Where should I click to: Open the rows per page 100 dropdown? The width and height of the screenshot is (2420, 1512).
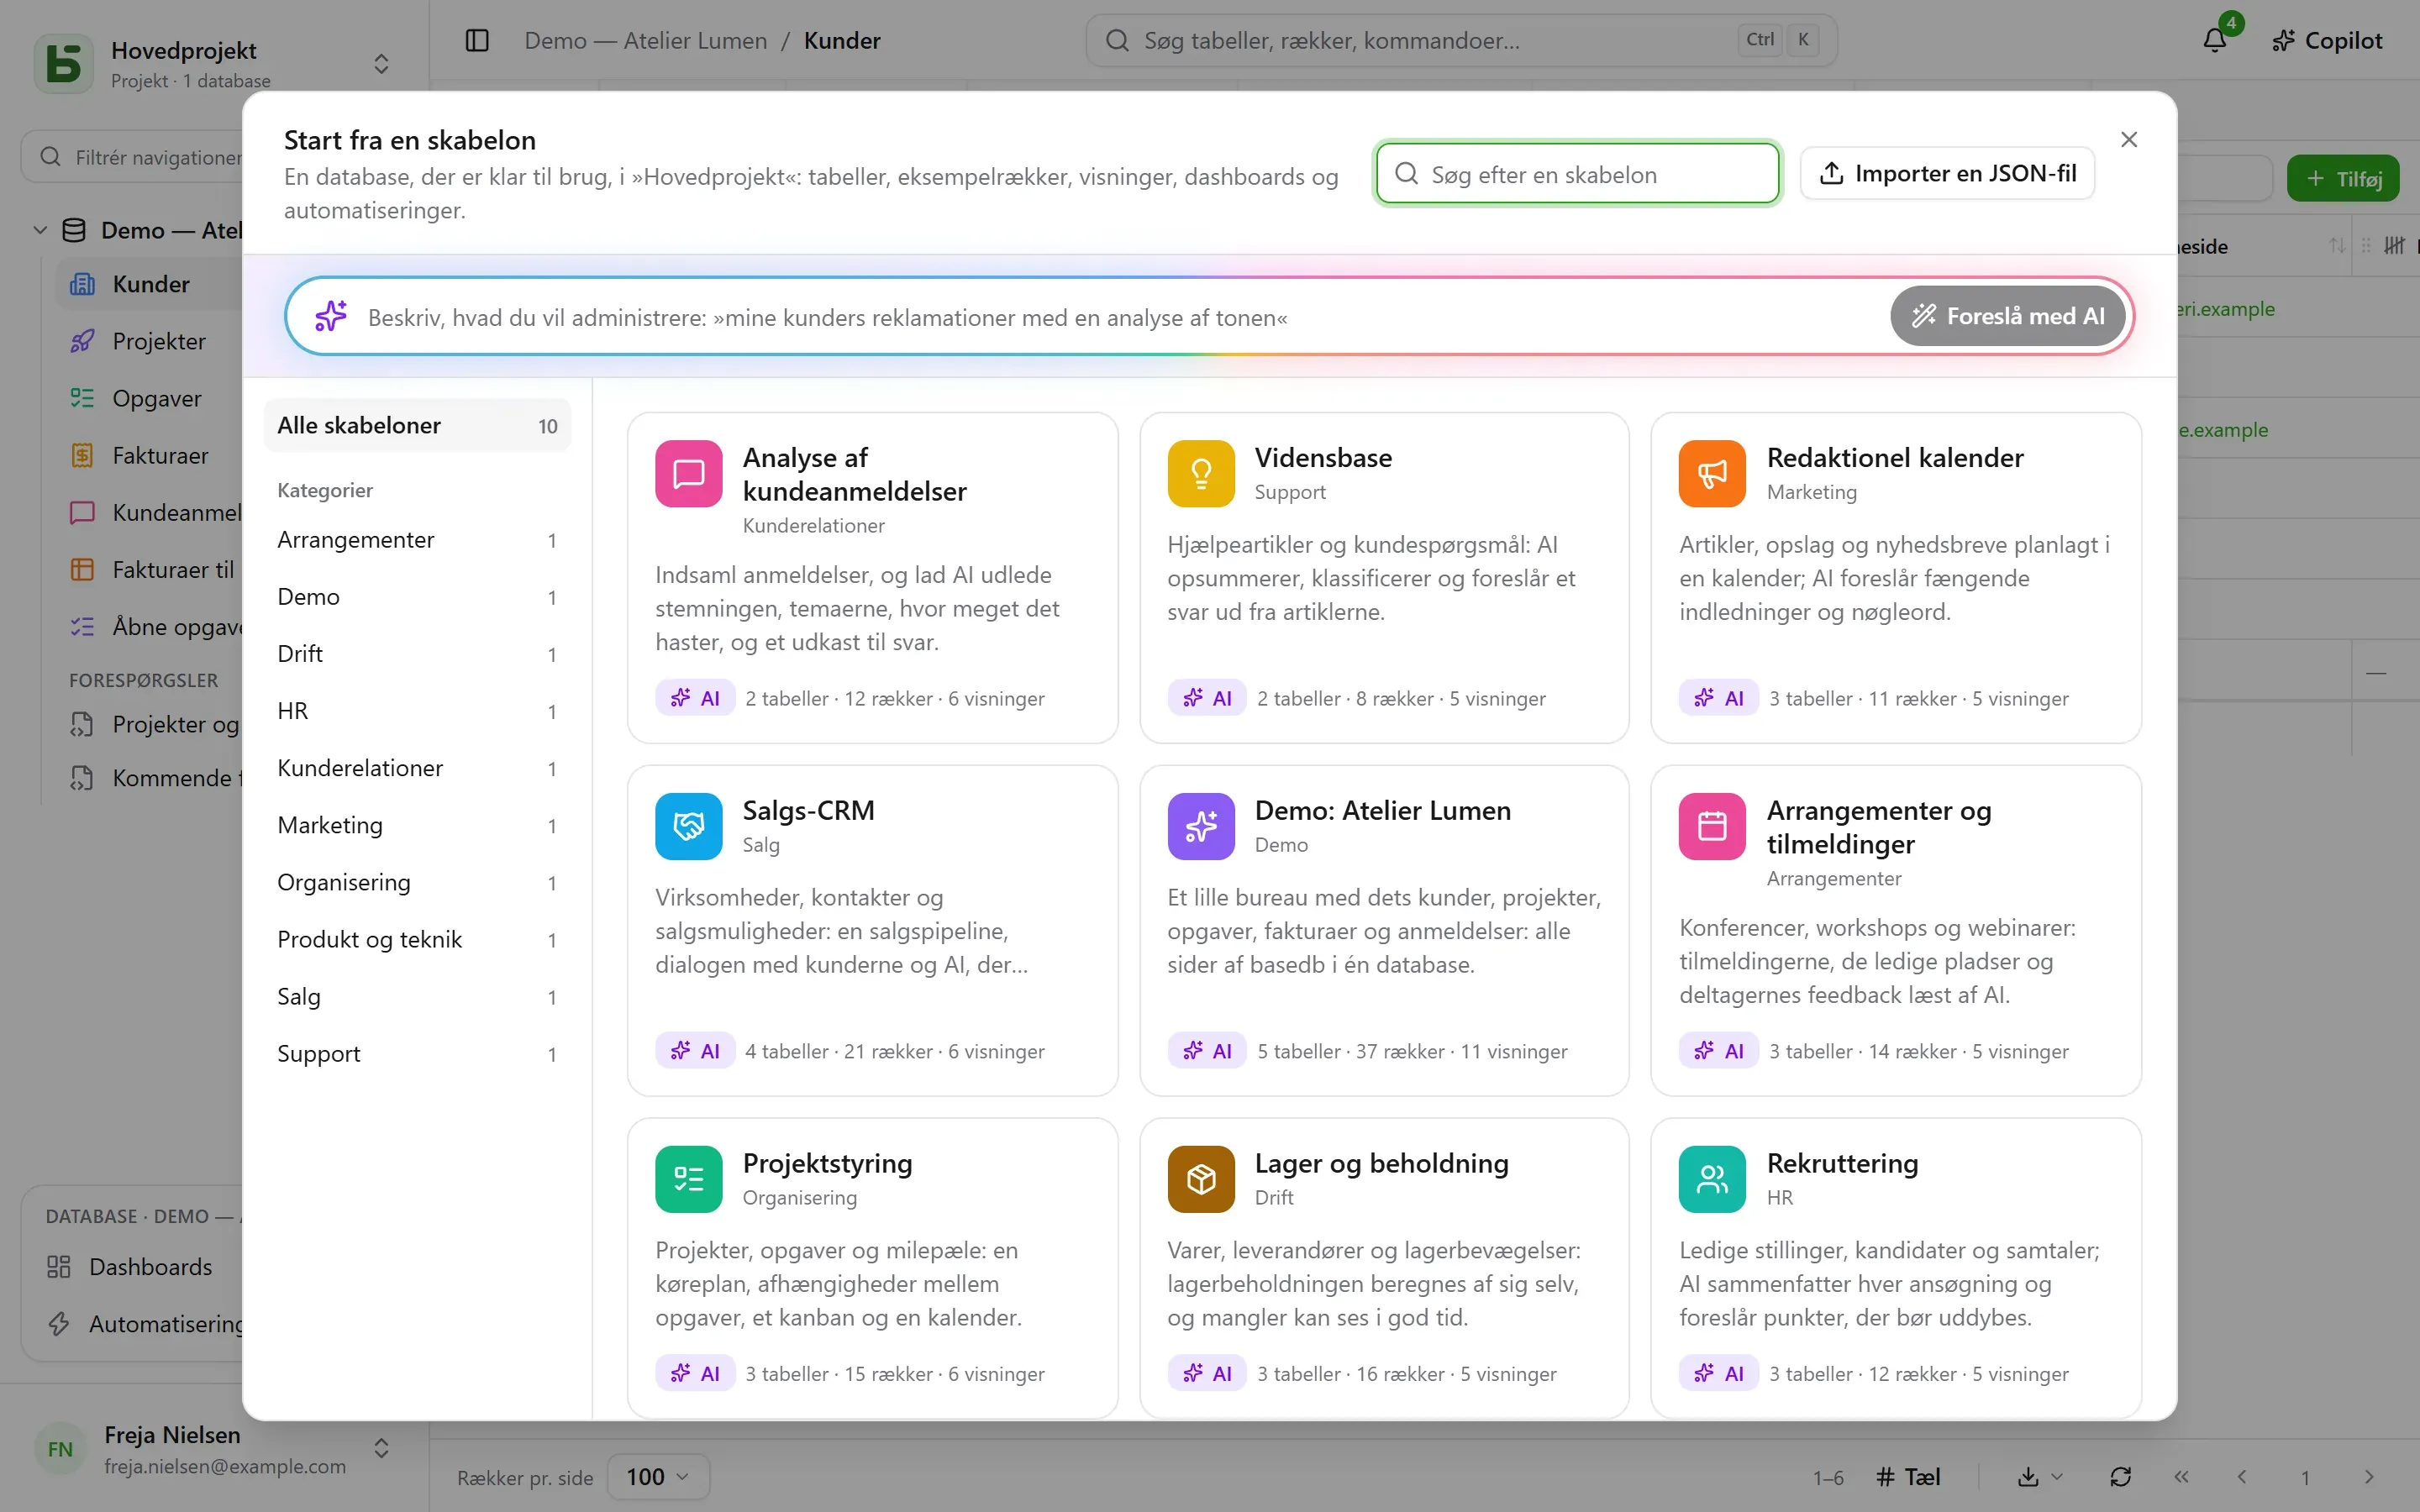[658, 1477]
